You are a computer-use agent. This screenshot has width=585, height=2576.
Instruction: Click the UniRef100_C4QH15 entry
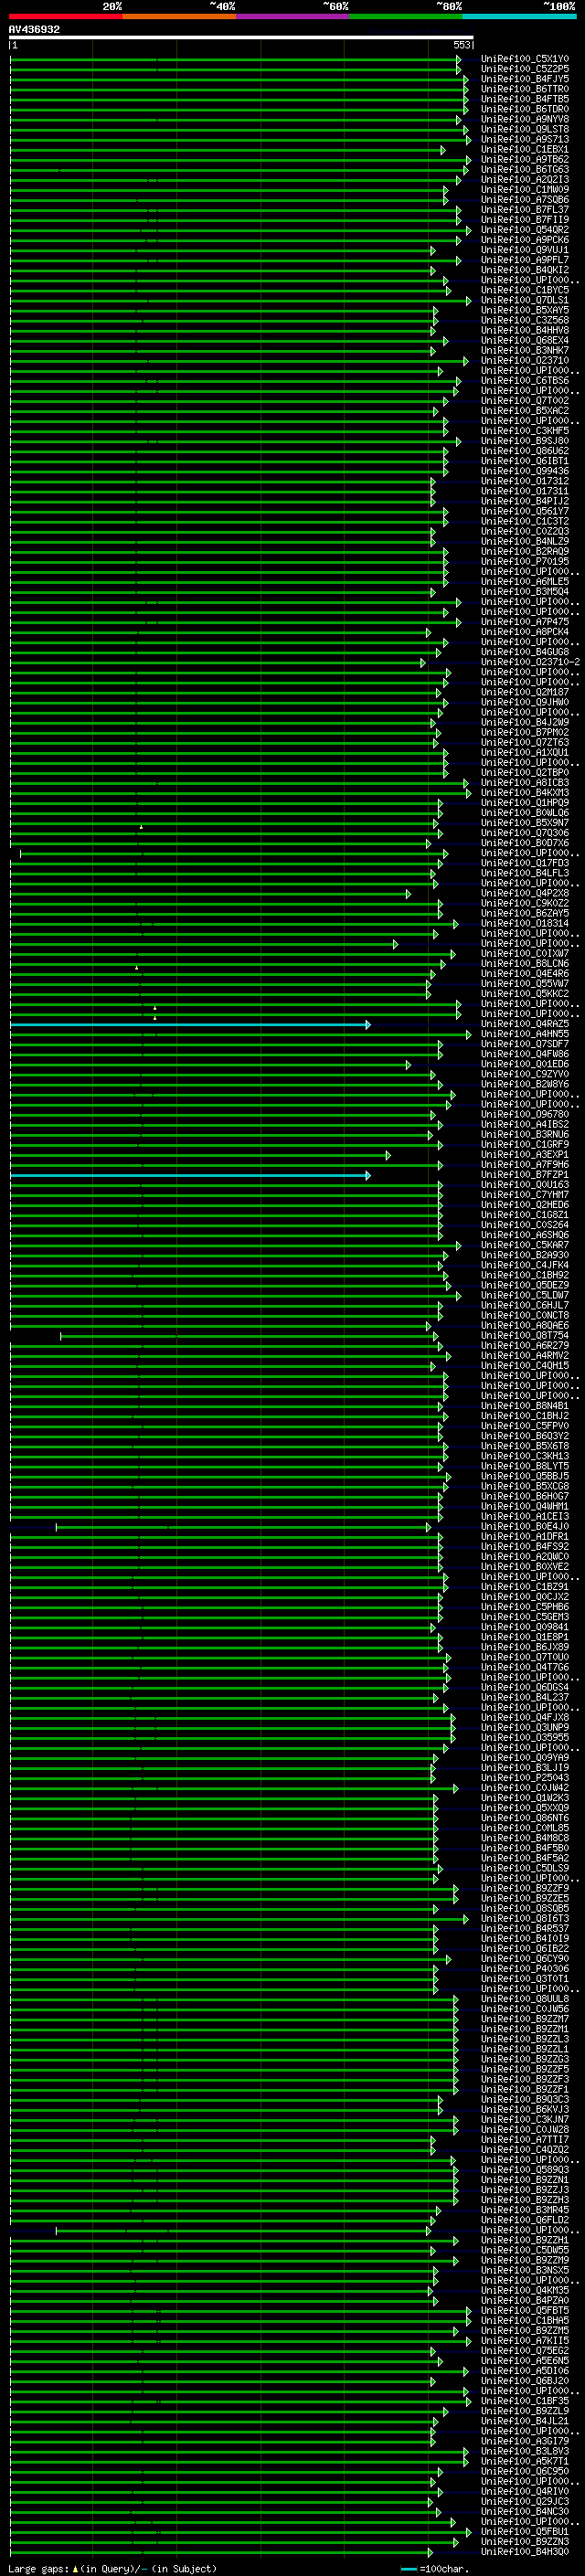click(525, 1366)
